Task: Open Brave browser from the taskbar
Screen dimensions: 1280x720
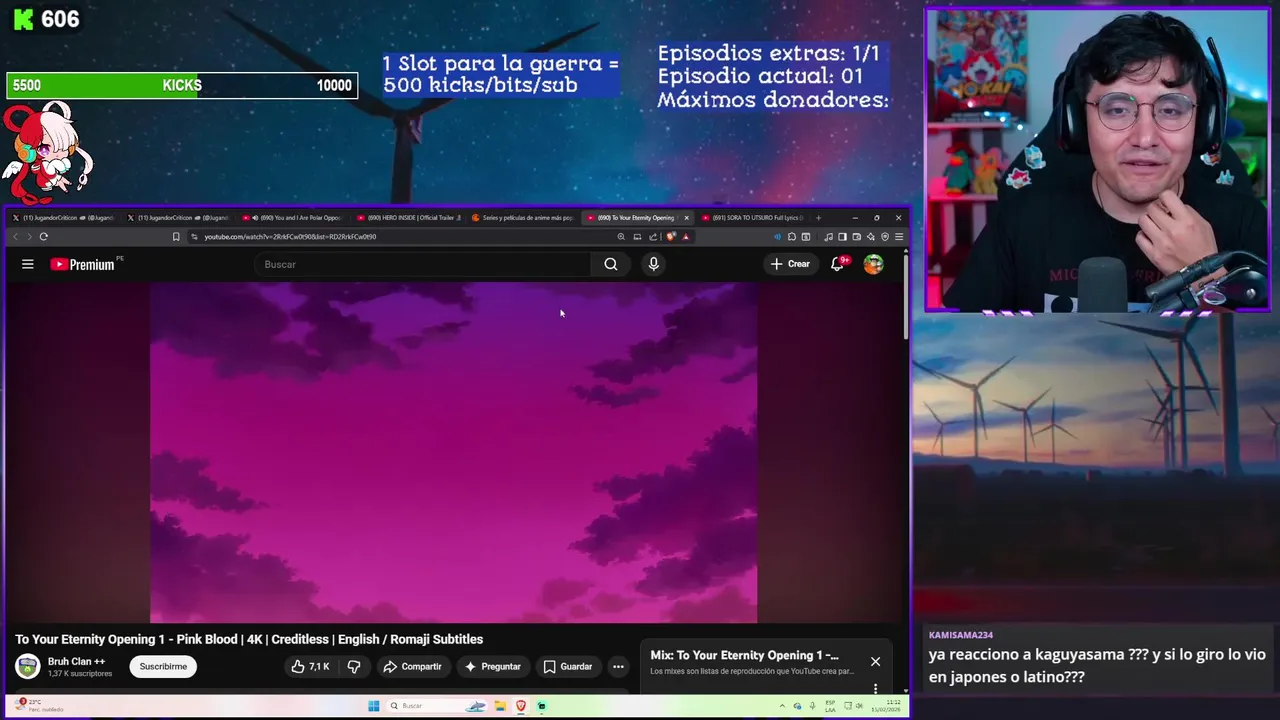Action: pos(520,706)
